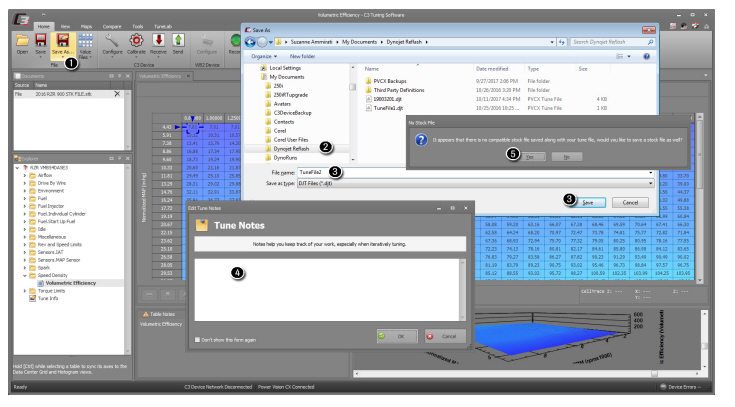Viewport: 735px width, 407px height.
Task: Open the Value Files tool
Action: (85, 42)
